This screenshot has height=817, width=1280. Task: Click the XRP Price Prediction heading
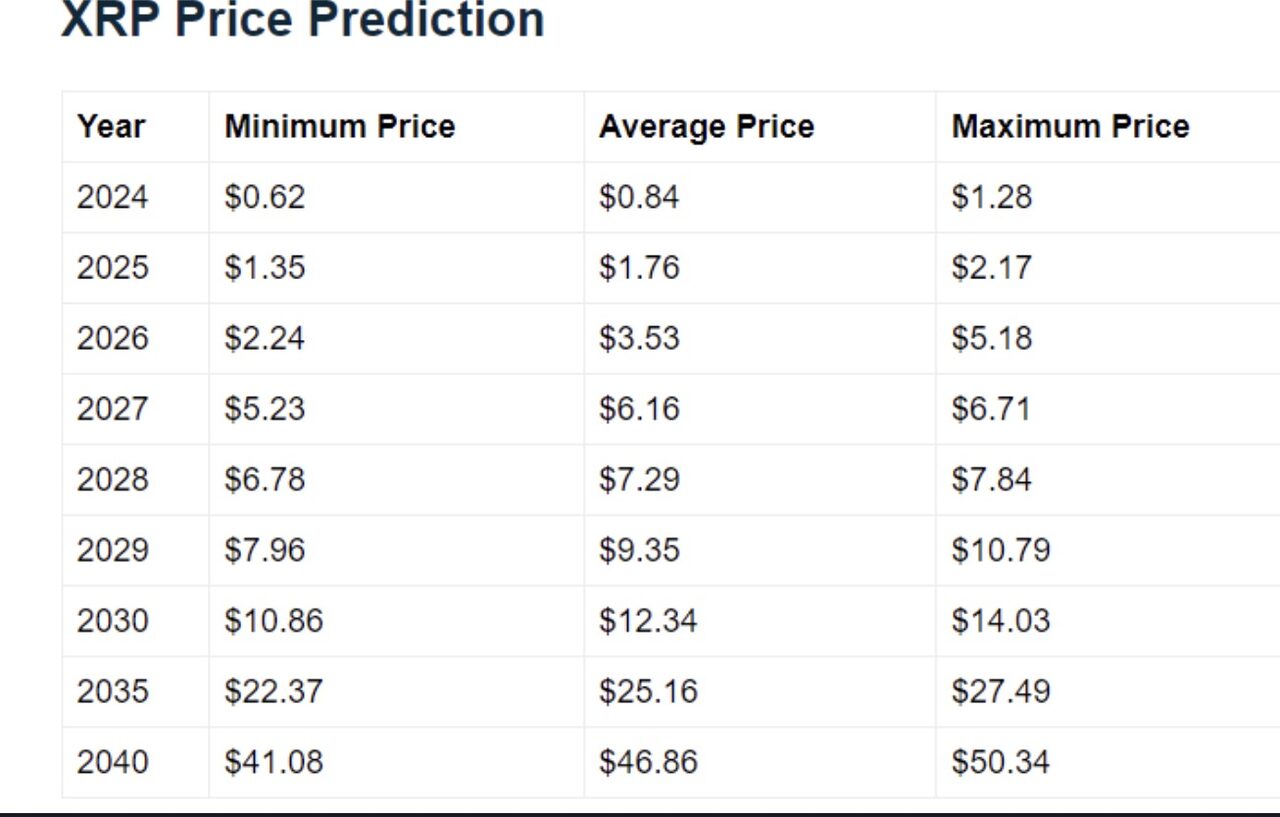click(302, 19)
